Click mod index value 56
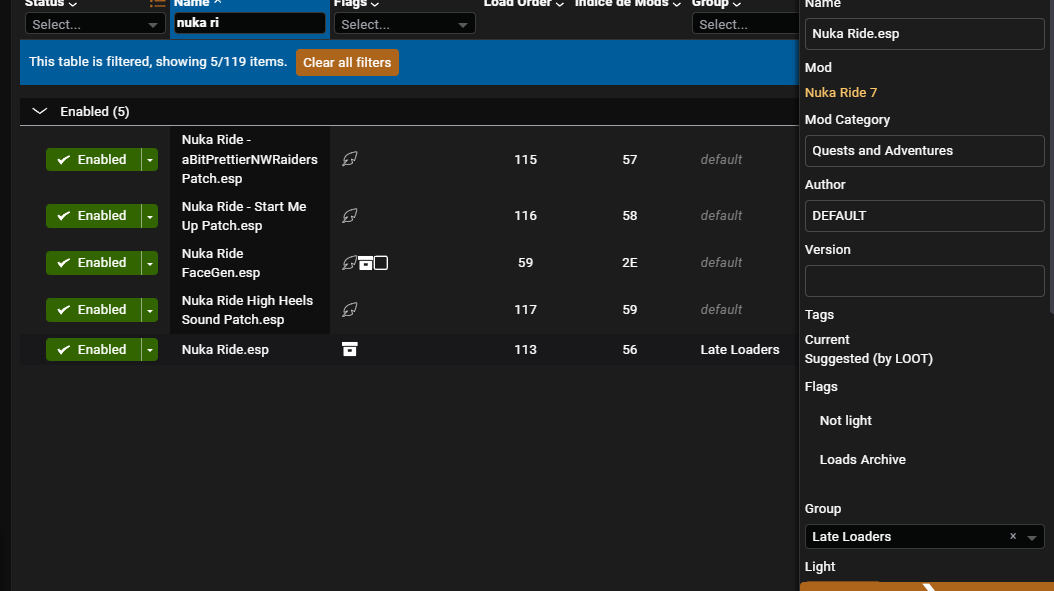 629,350
